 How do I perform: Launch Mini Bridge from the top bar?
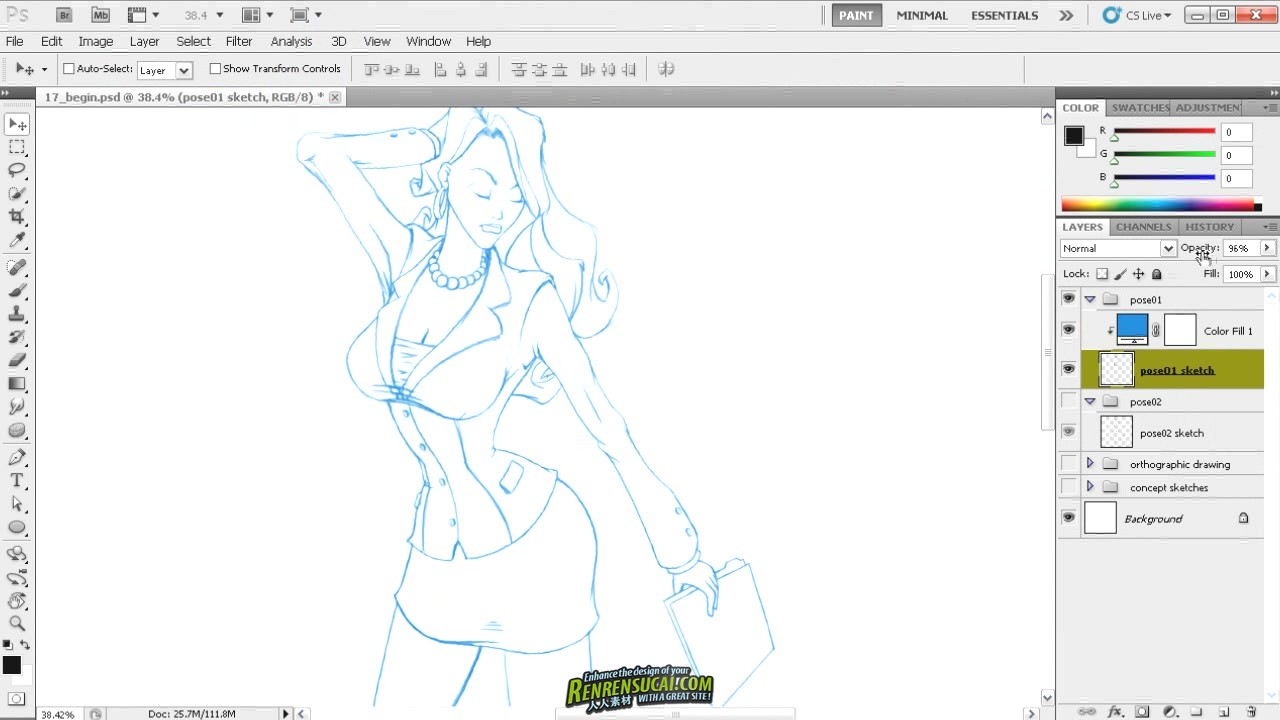point(100,15)
